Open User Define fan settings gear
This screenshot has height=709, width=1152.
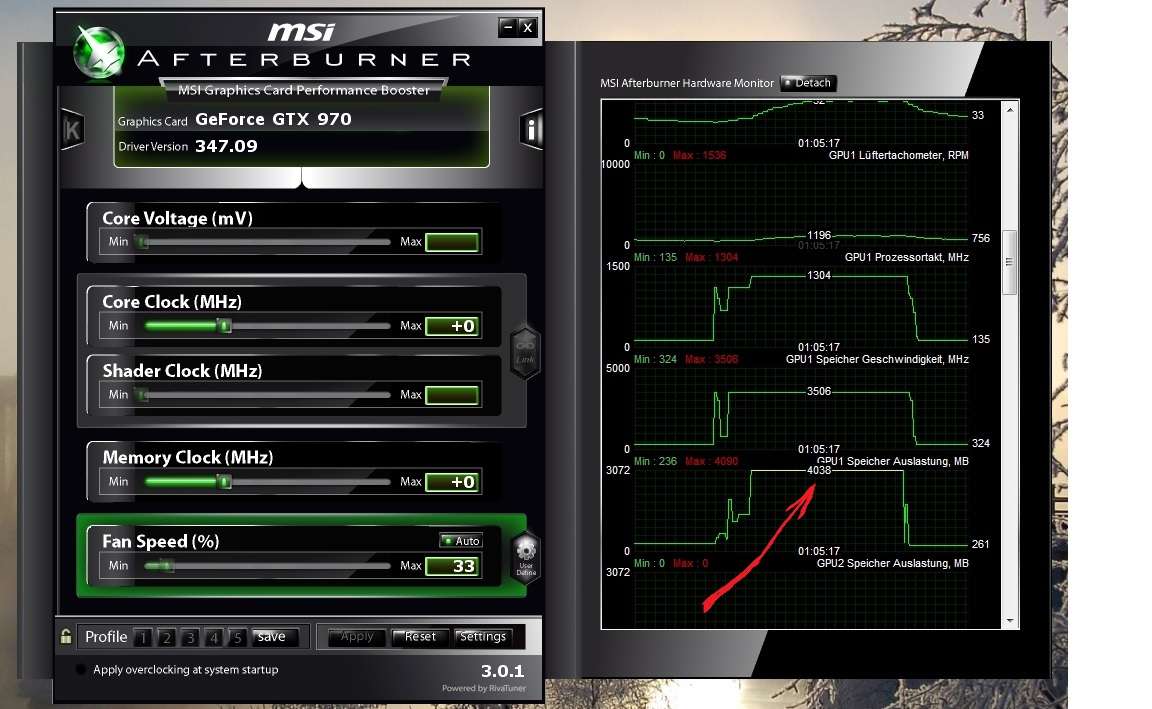click(525, 557)
